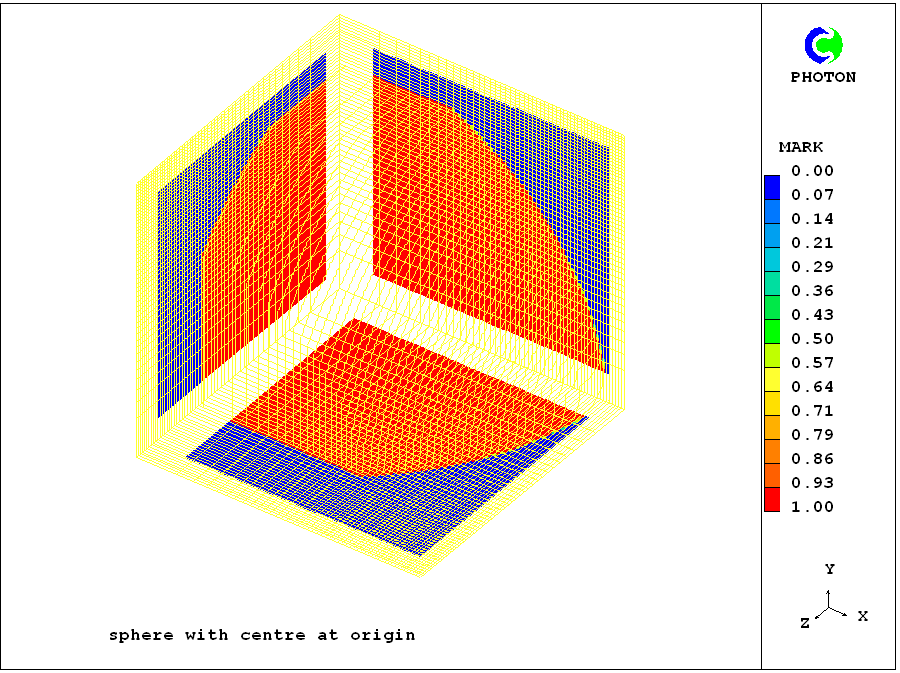Click the 1.00 legend value label

point(812,507)
